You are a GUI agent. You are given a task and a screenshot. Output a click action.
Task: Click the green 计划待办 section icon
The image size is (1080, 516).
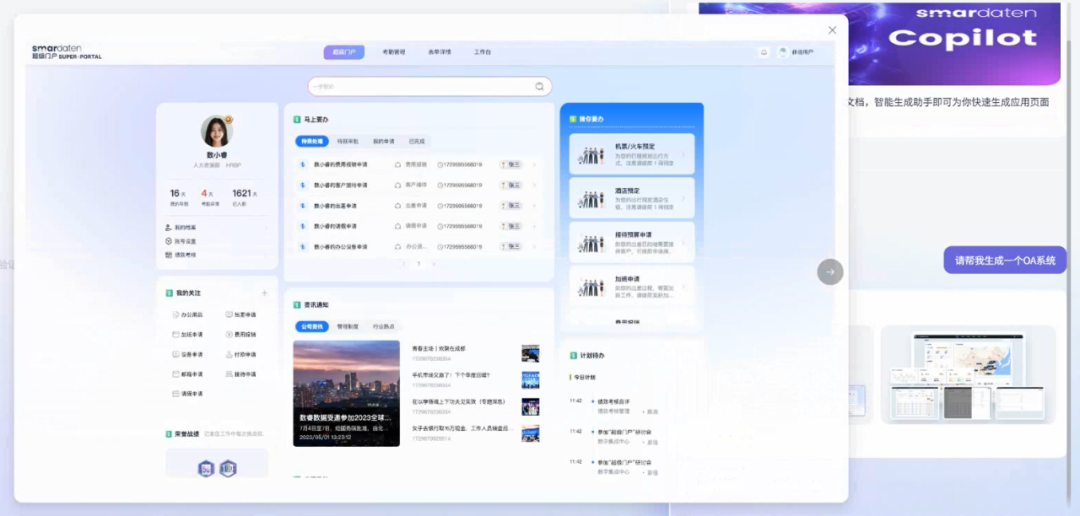pos(573,355)
